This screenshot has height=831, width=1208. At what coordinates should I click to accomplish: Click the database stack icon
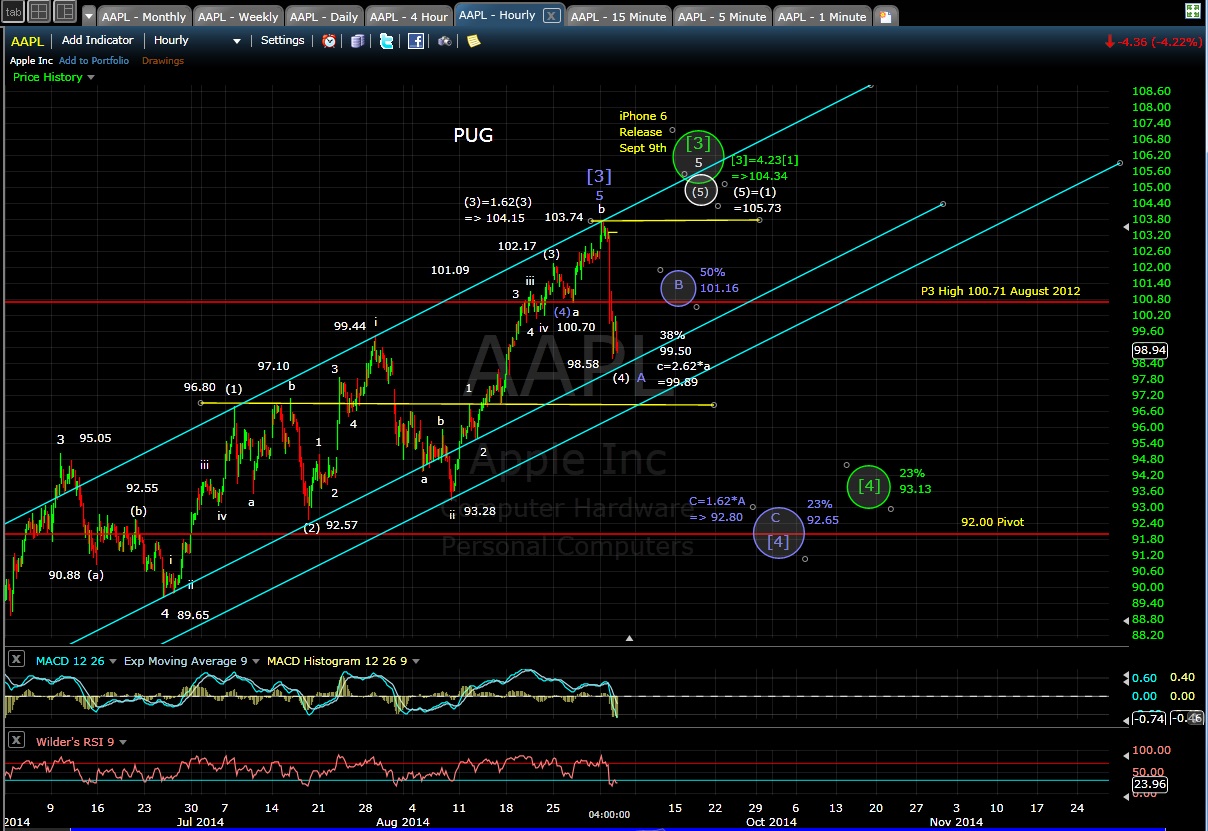(357, 41)
